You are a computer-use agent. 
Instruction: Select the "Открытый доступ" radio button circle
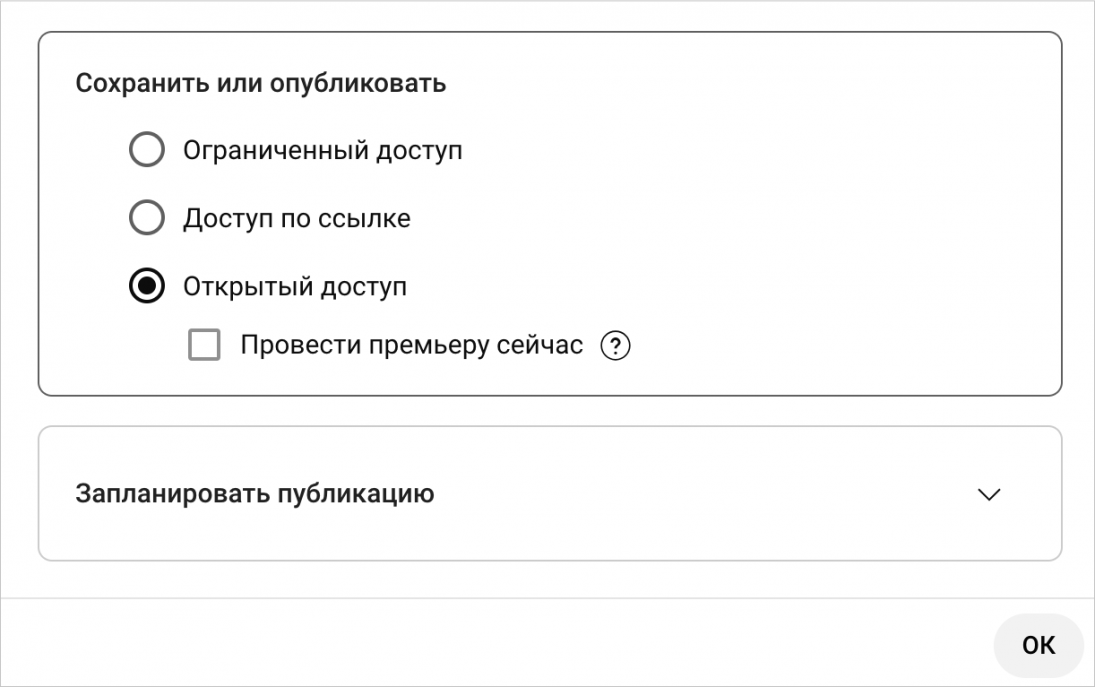pyautogui.click(x=147, y=286)
